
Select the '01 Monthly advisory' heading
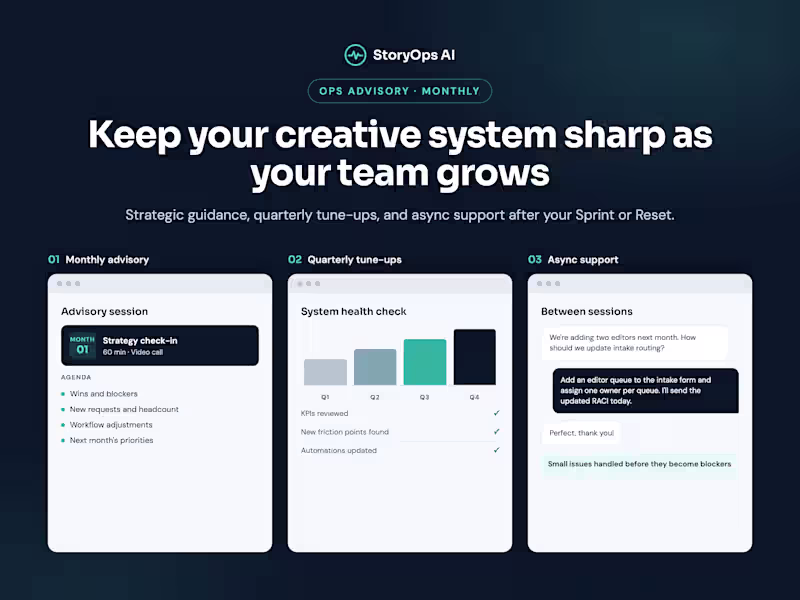click(x=98, y=260)
